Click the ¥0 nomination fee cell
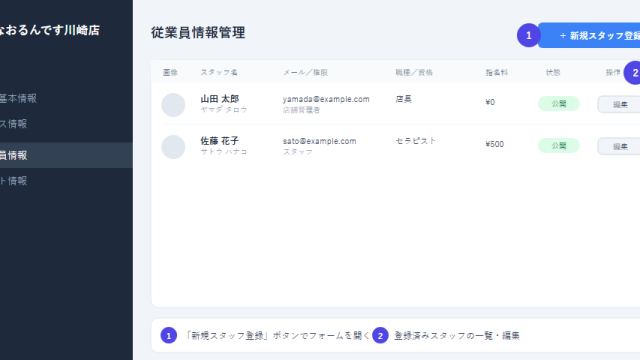 [x=490, y=102]
